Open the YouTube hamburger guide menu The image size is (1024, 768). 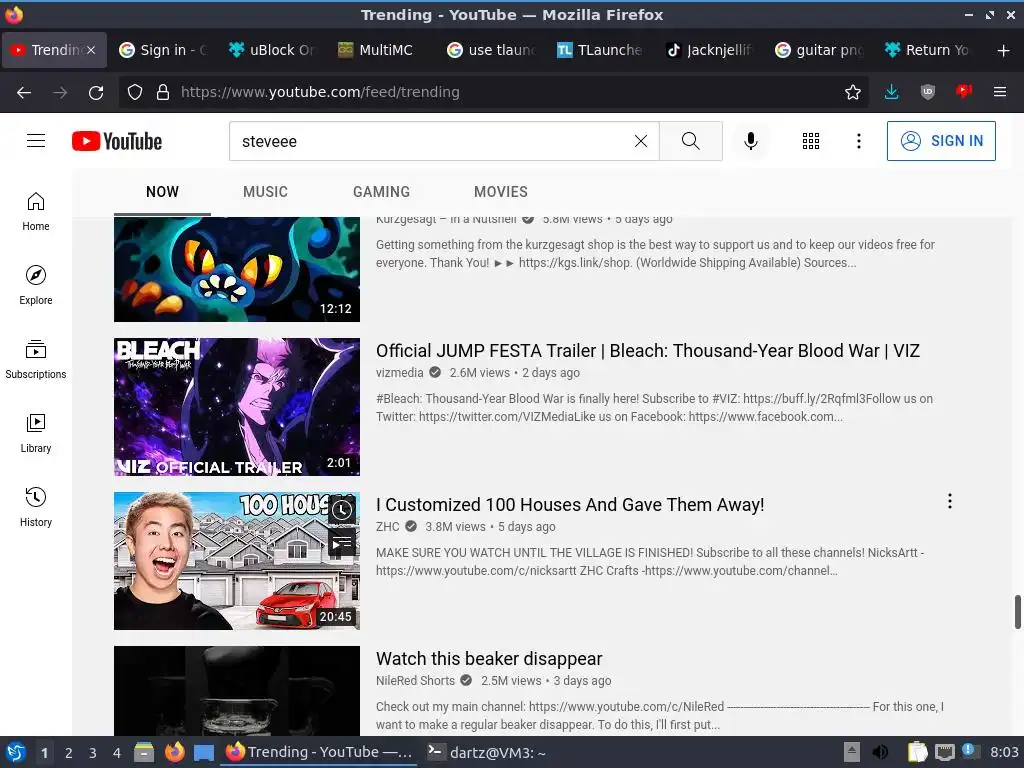tap(36, 141)
